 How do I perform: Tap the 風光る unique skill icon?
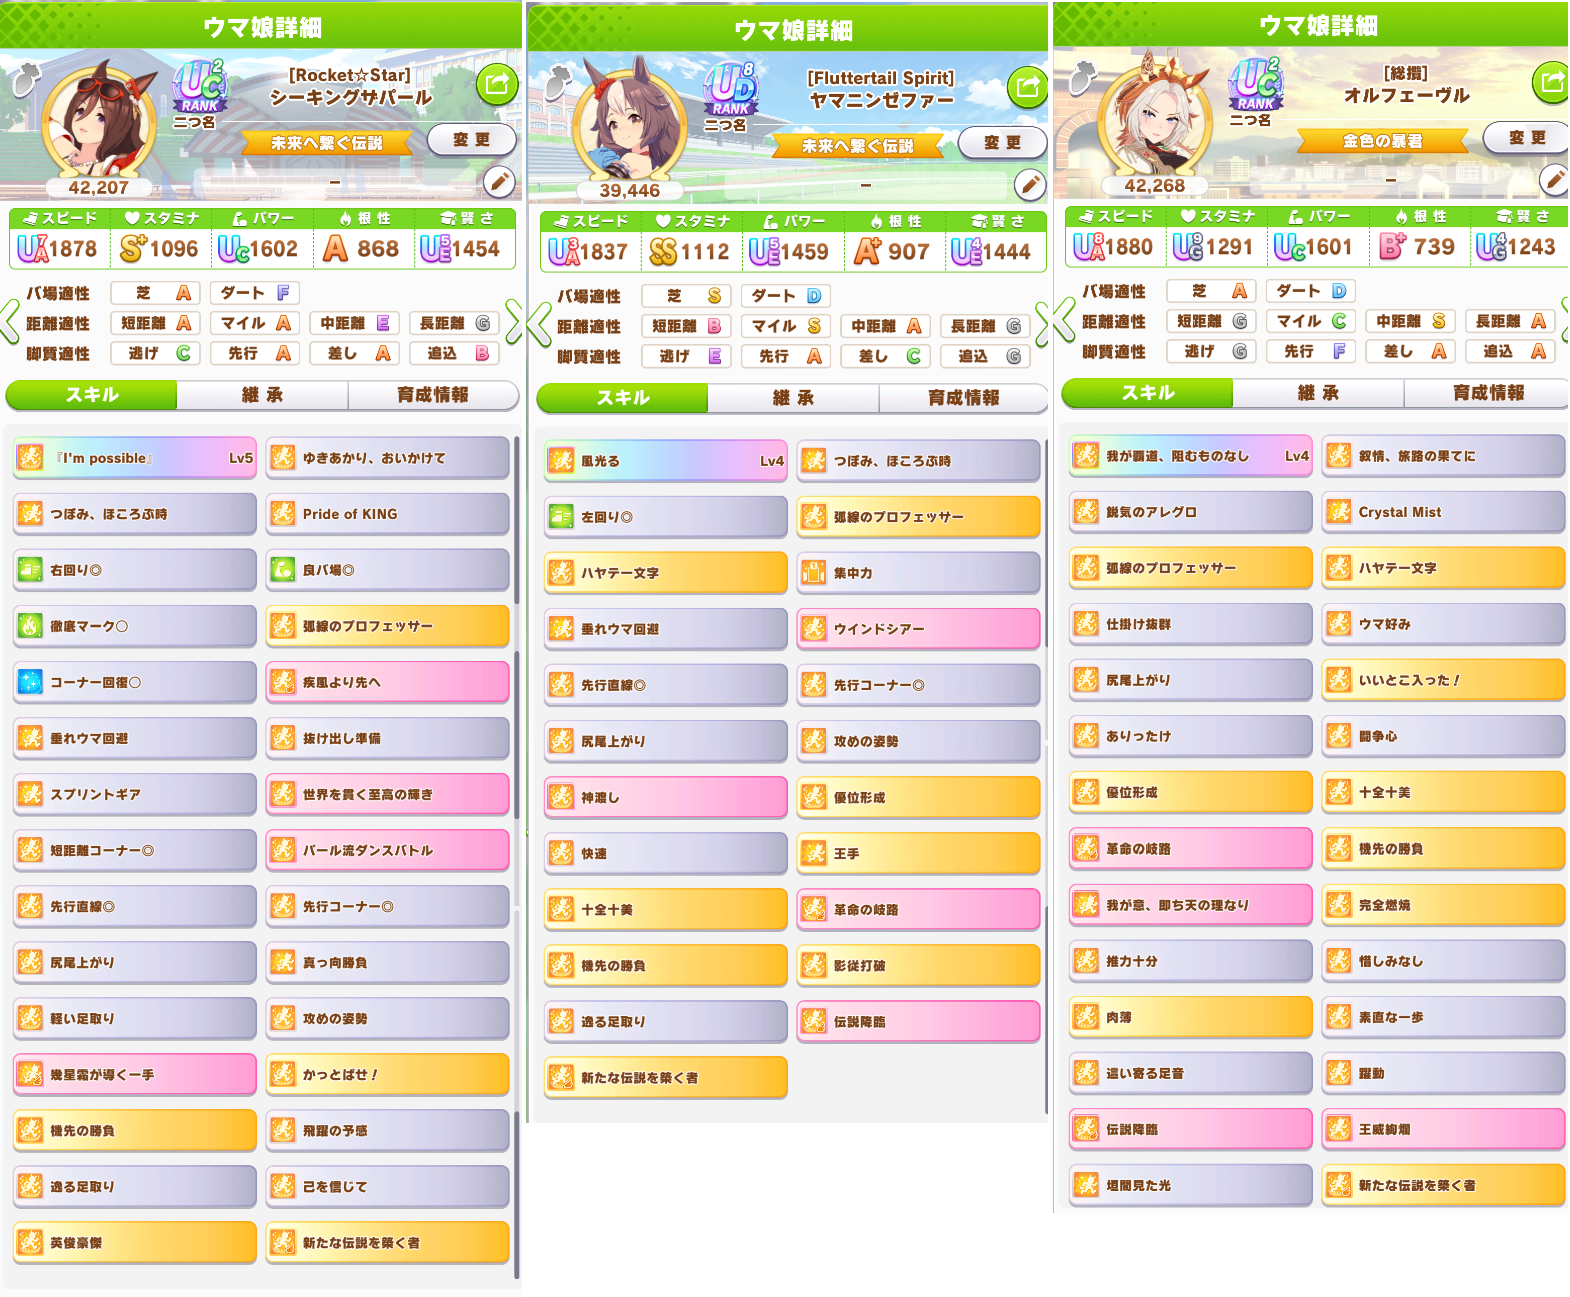click(x=561, y=461)
